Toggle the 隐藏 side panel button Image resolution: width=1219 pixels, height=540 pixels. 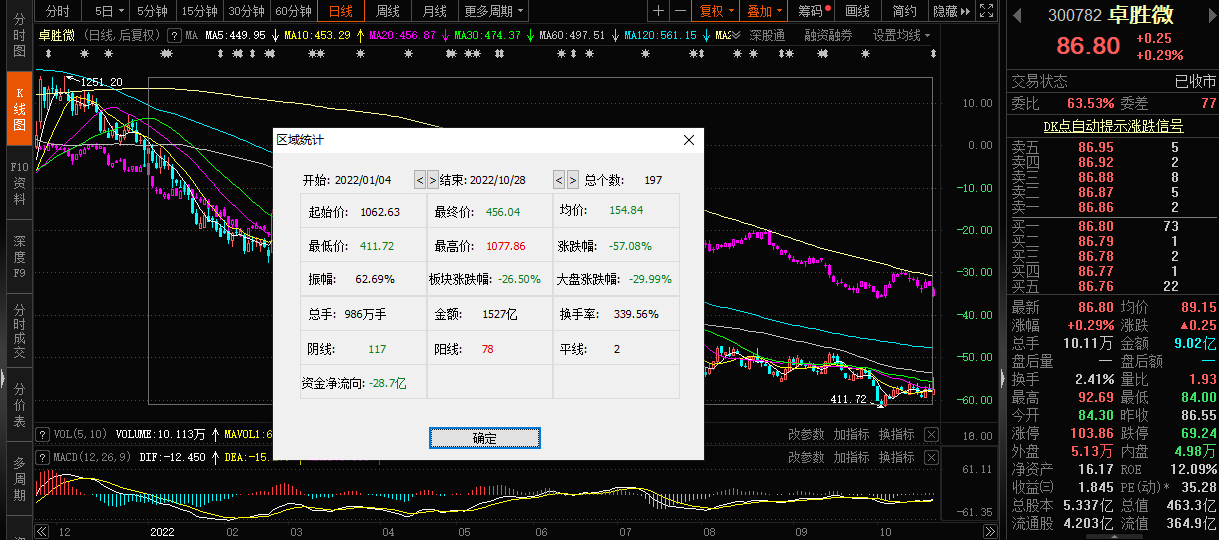pos(951,11)
